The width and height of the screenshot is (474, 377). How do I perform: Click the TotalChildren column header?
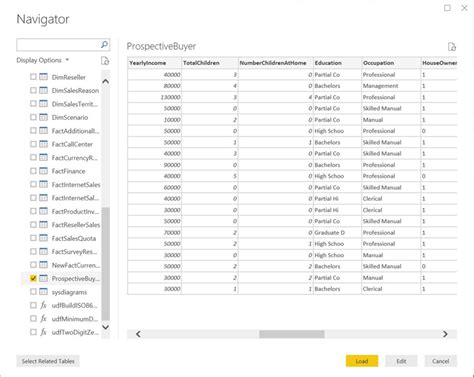tap(210, 63)
